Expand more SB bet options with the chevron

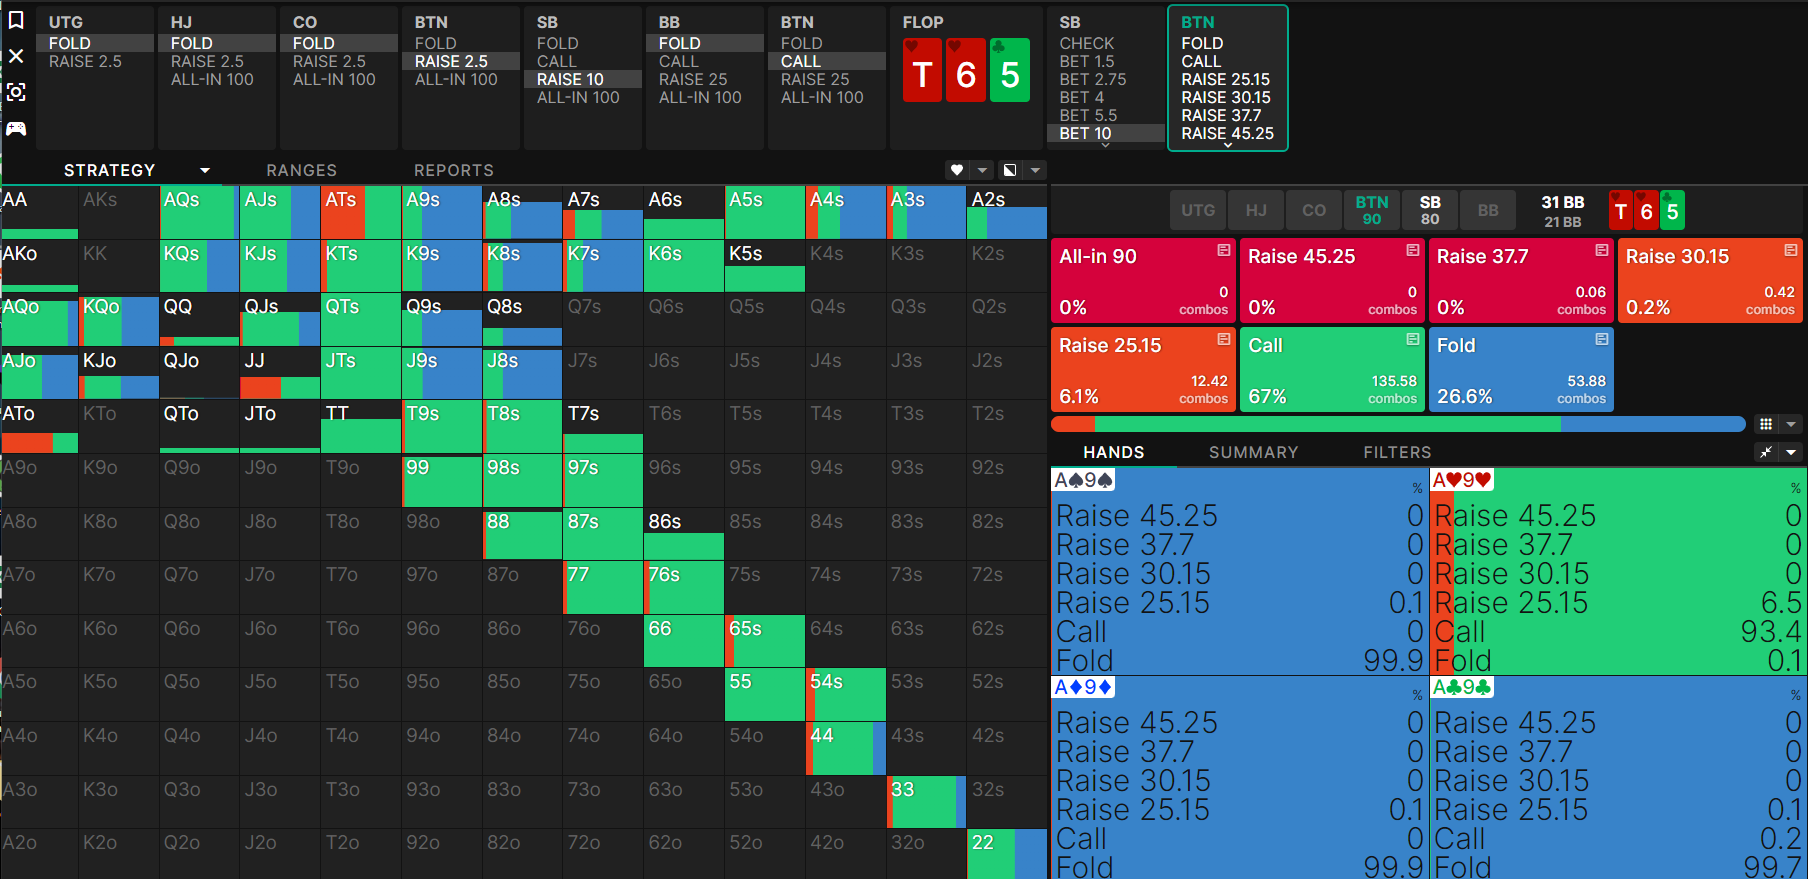(x=1106, y=145)
